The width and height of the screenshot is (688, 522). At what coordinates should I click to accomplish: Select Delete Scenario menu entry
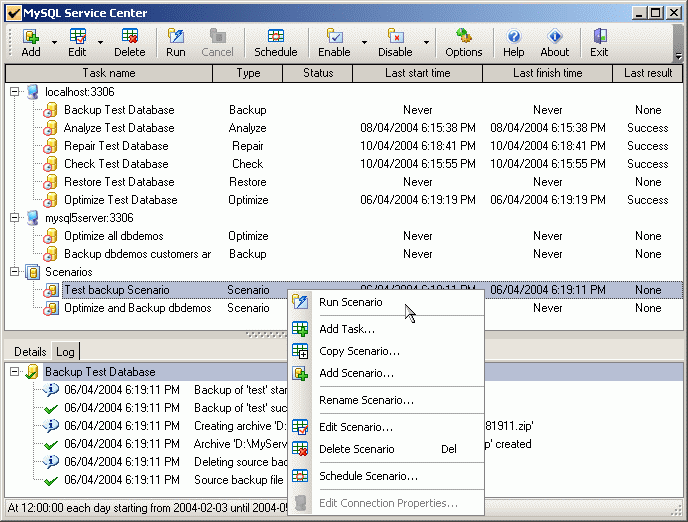pos(388,449)
